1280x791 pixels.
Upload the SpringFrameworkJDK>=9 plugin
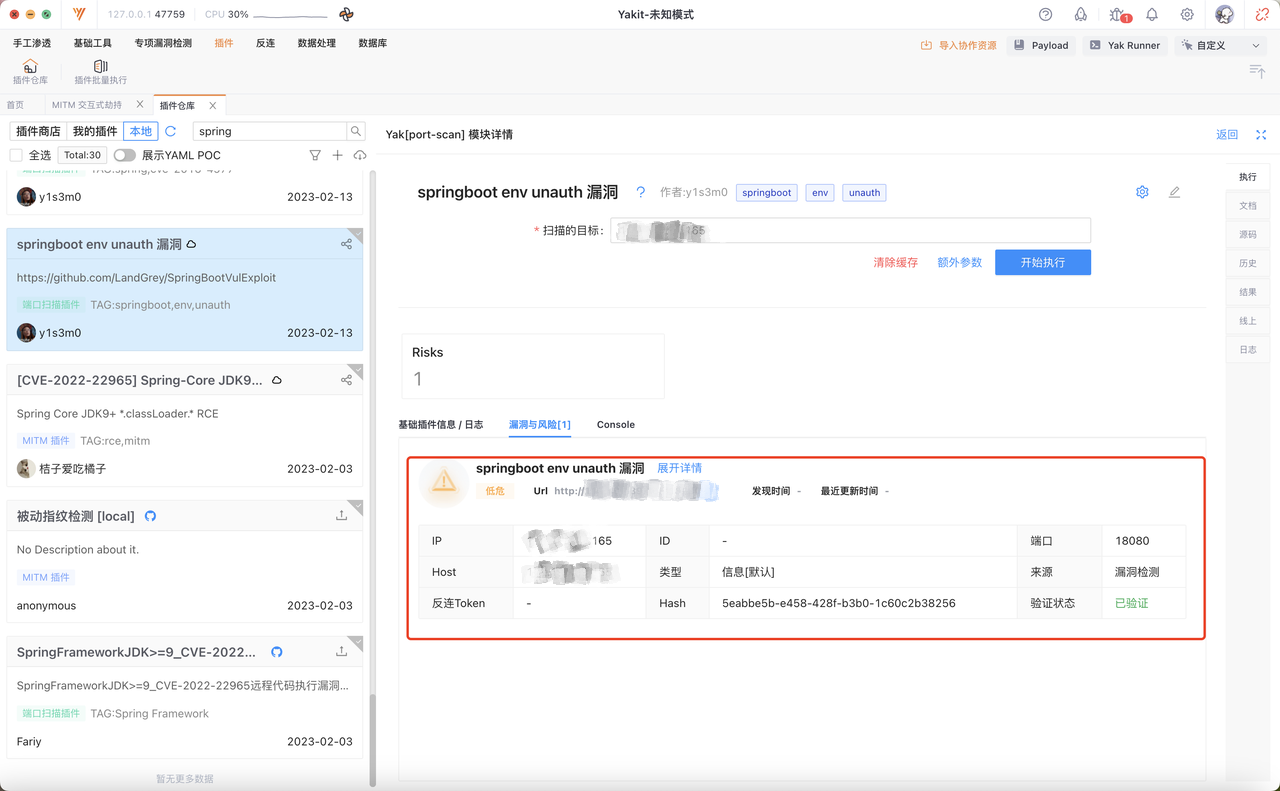click(x=341, y=652)
